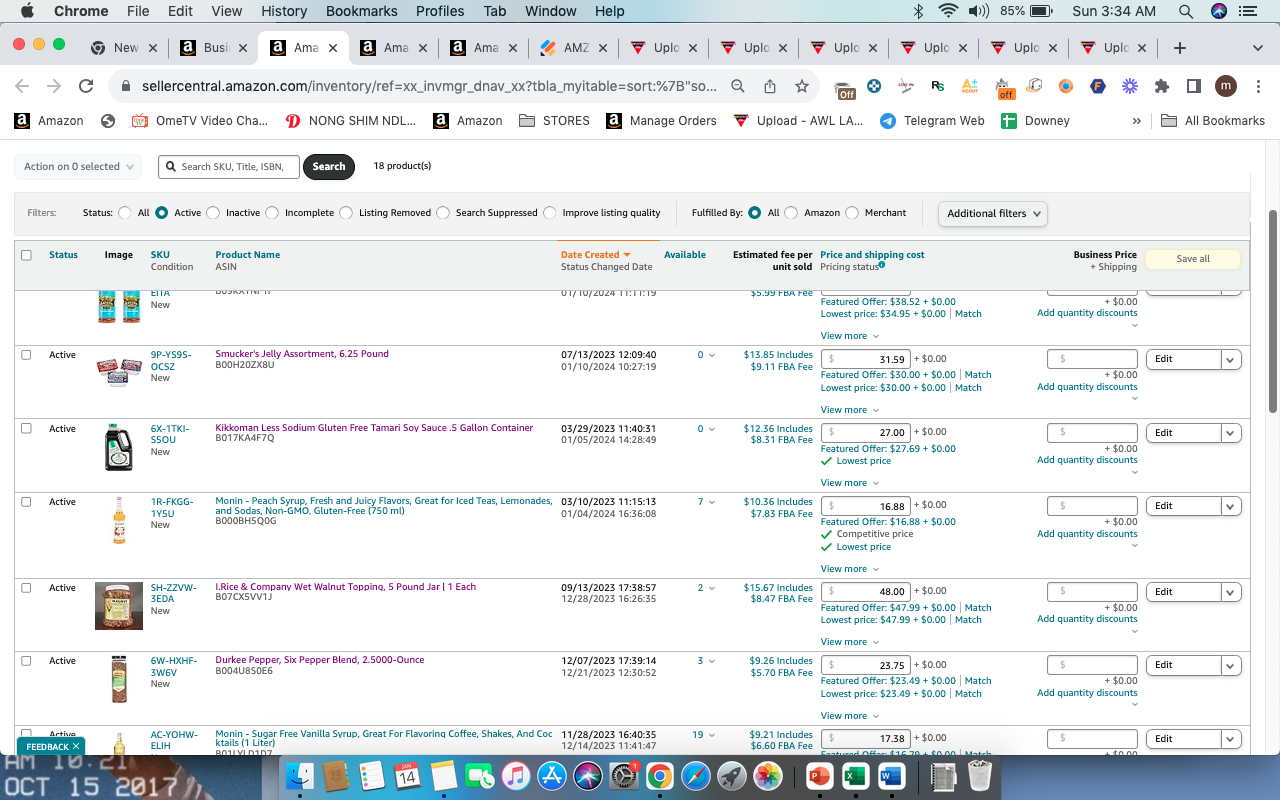This screenshot has height=800, width=1280.
Task: Open the Additional filters dropdown
Action: coord(993,213)
